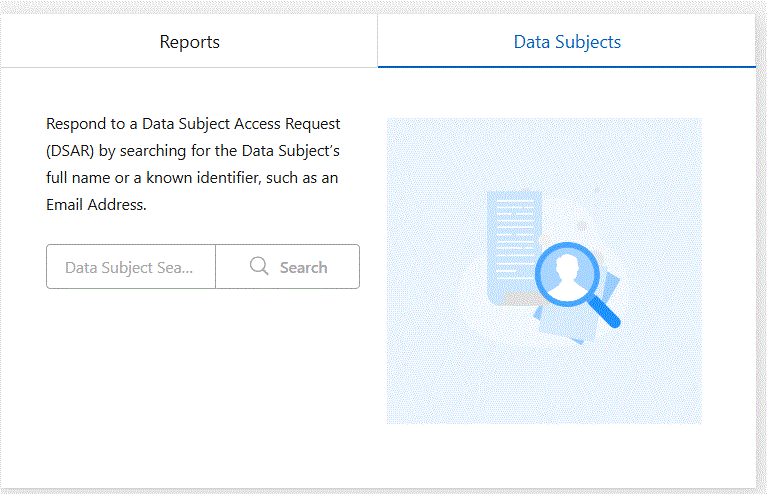
Task: Switch to the Reports tab
Action: (x=189, y=42)
